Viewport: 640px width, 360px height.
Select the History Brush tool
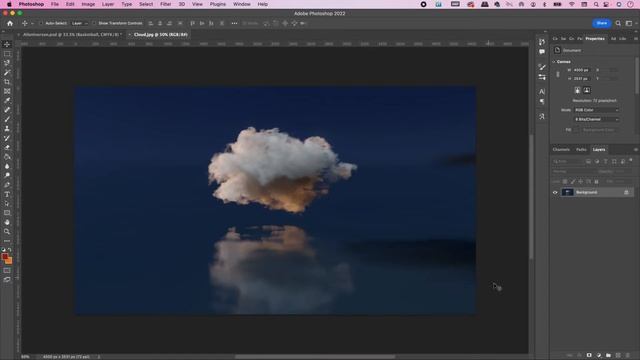pyautogui.click(x=7, y=138)
